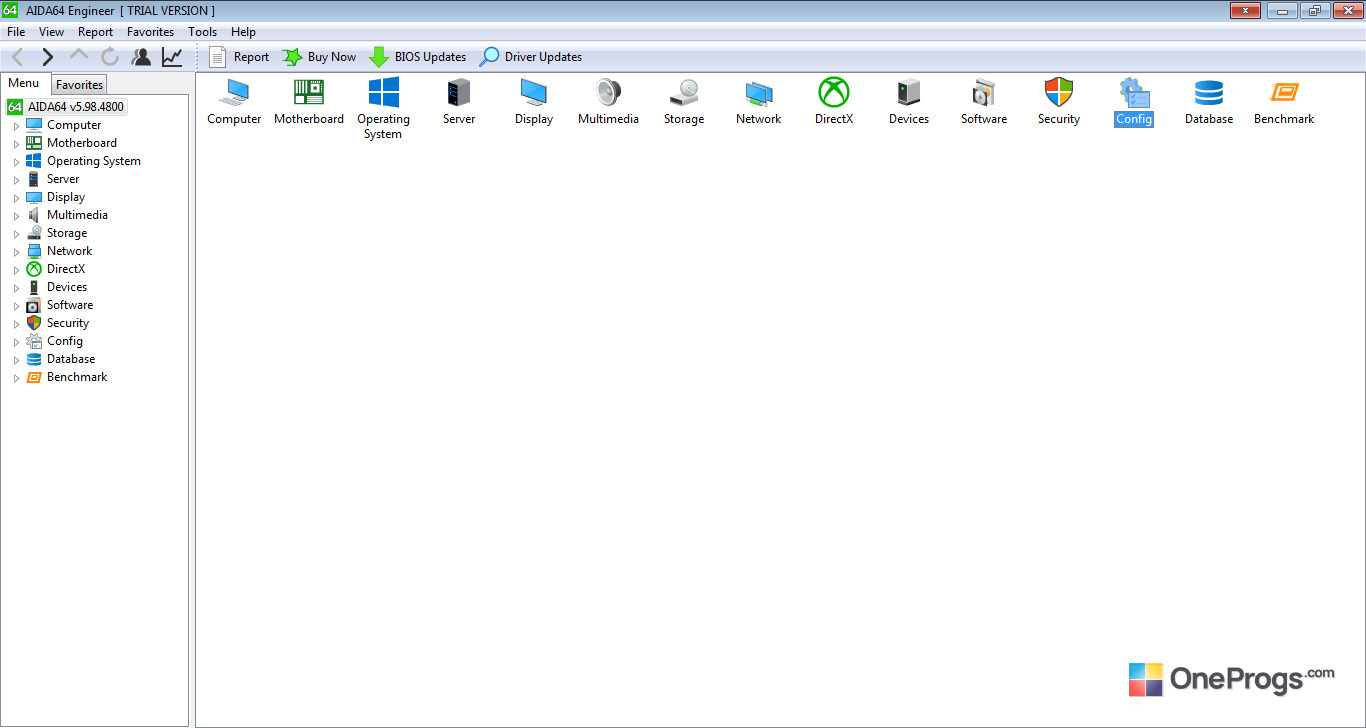Open the Report menu in menu bar
The height and width of the screenshot is (728, 1366).
(96, 32)
